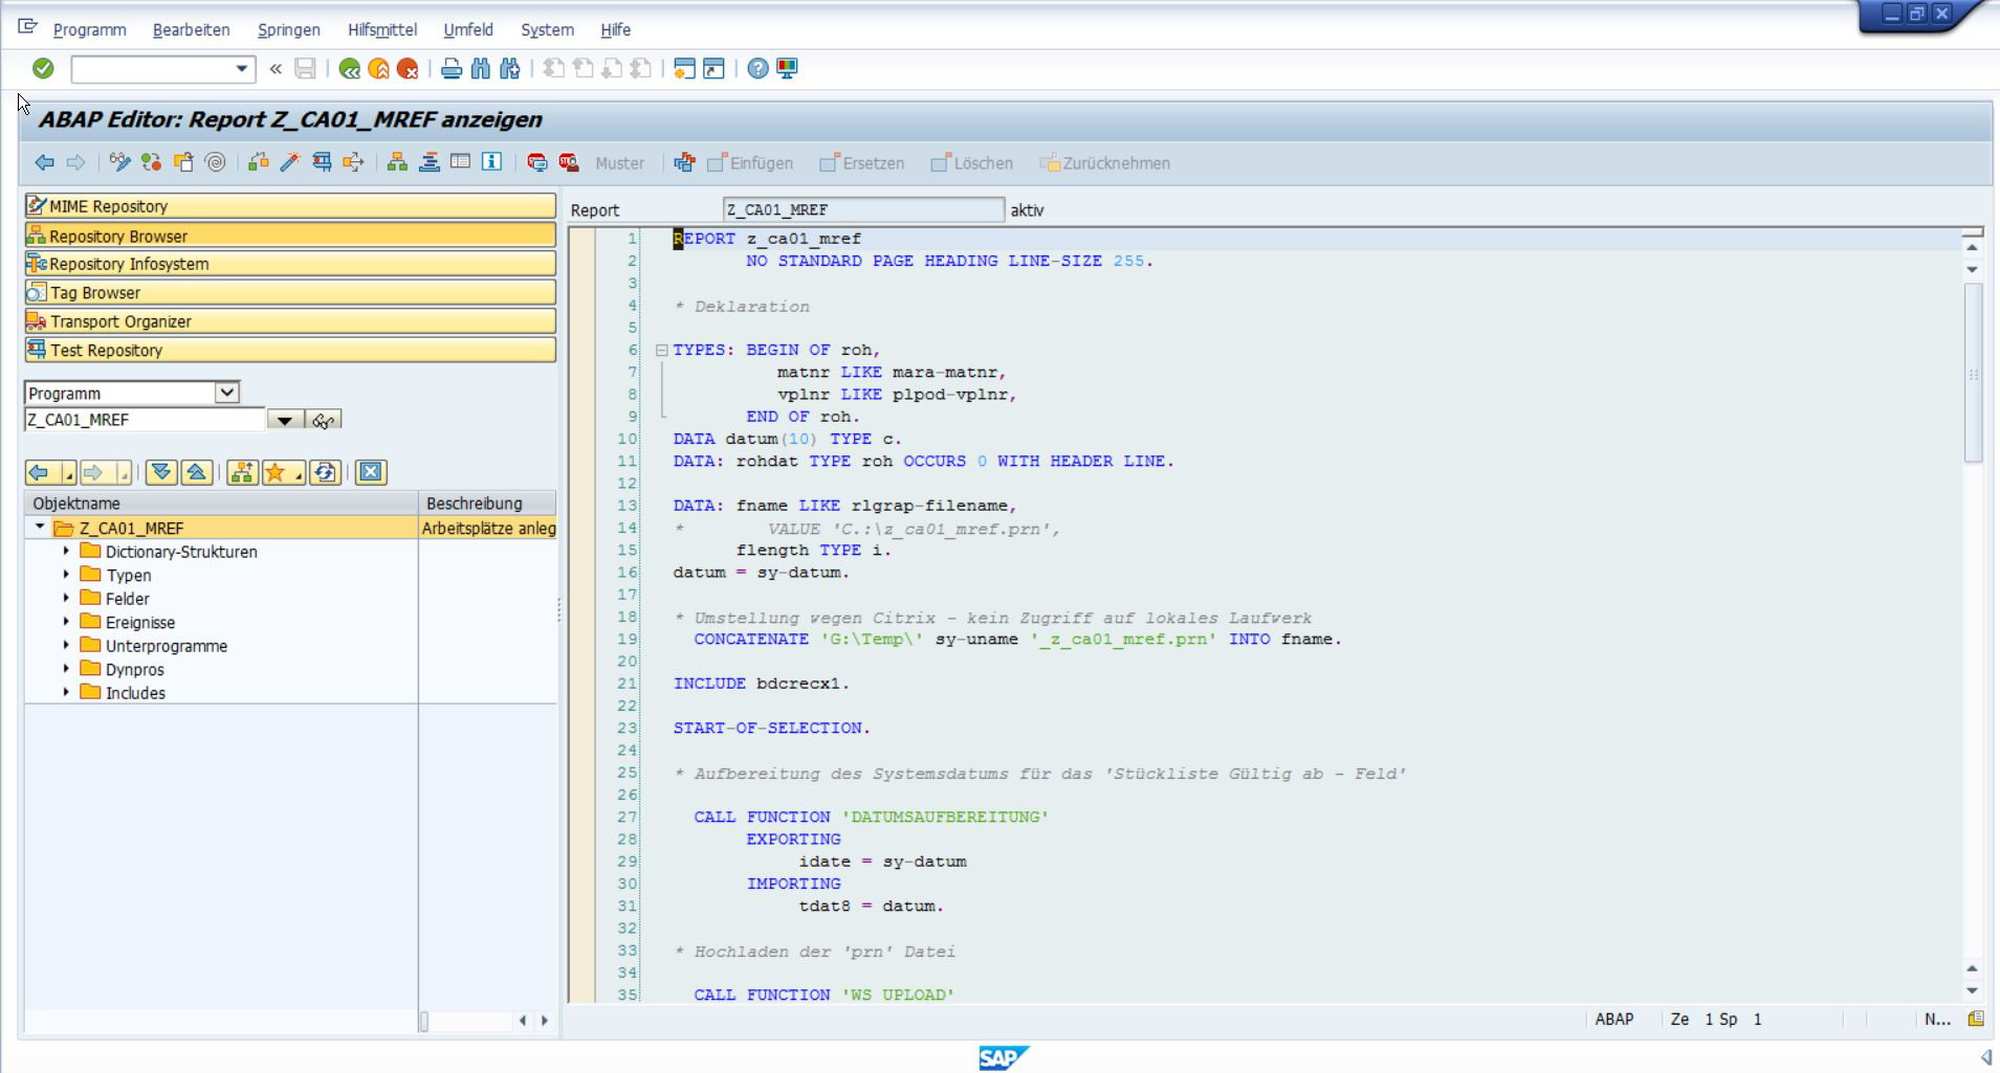Viewport: 2000px width, 1073px height.
Task: Collapse all nodes with the double up arrow
Action: click(x=197, y=472)
